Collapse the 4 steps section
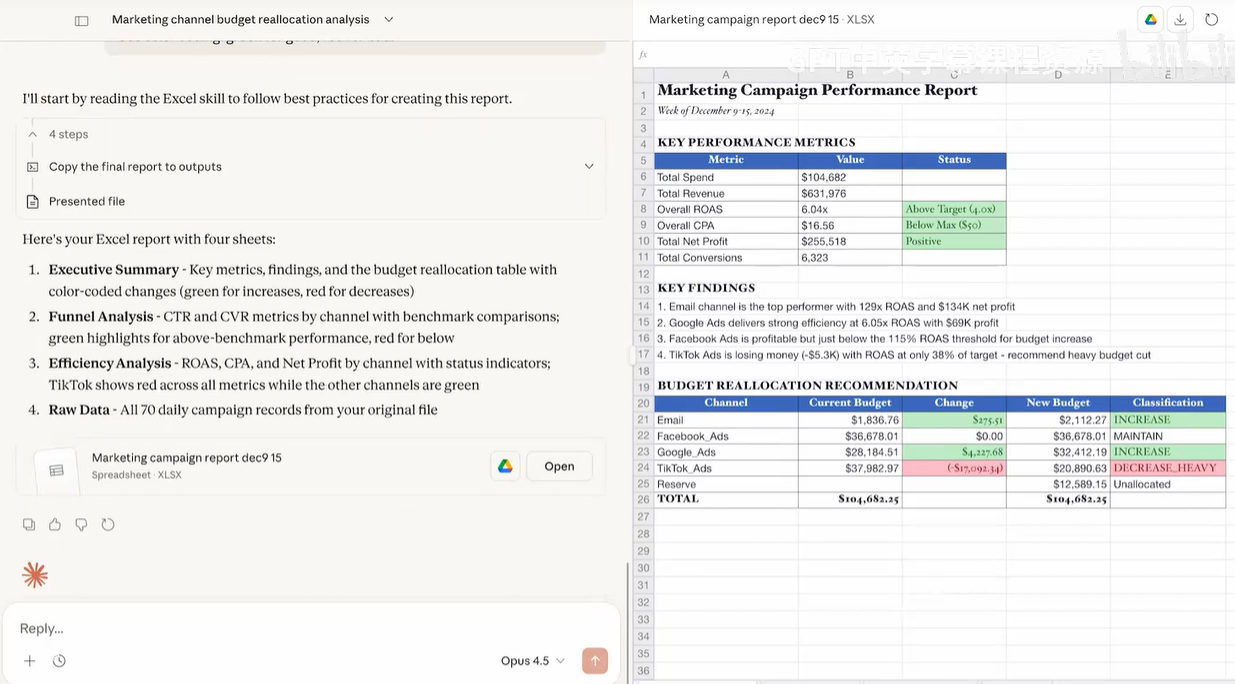The image size is (1235, 684). pos(33,134)
